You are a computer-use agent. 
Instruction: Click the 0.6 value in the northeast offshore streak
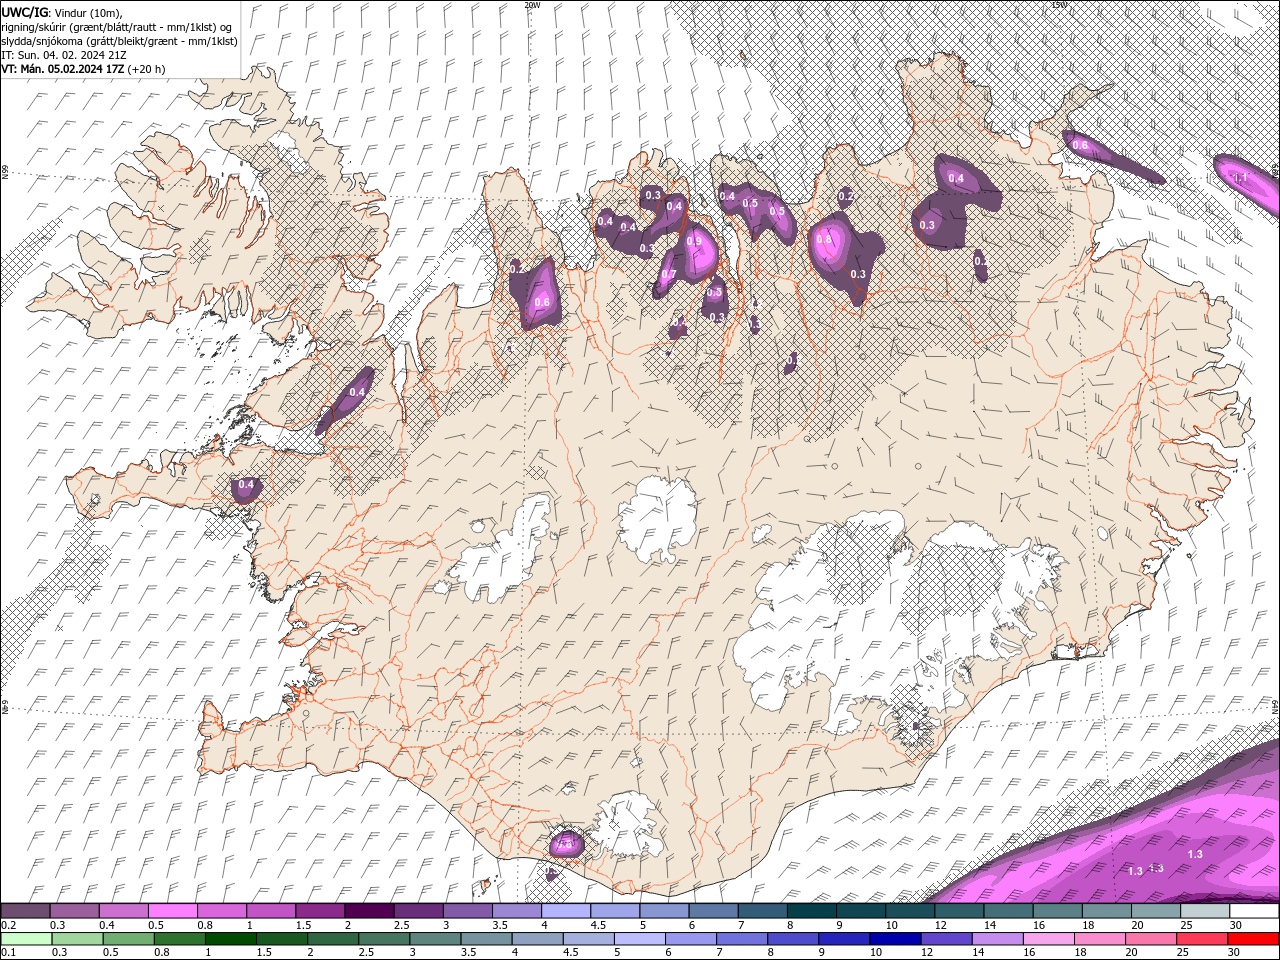(1080, 146)
